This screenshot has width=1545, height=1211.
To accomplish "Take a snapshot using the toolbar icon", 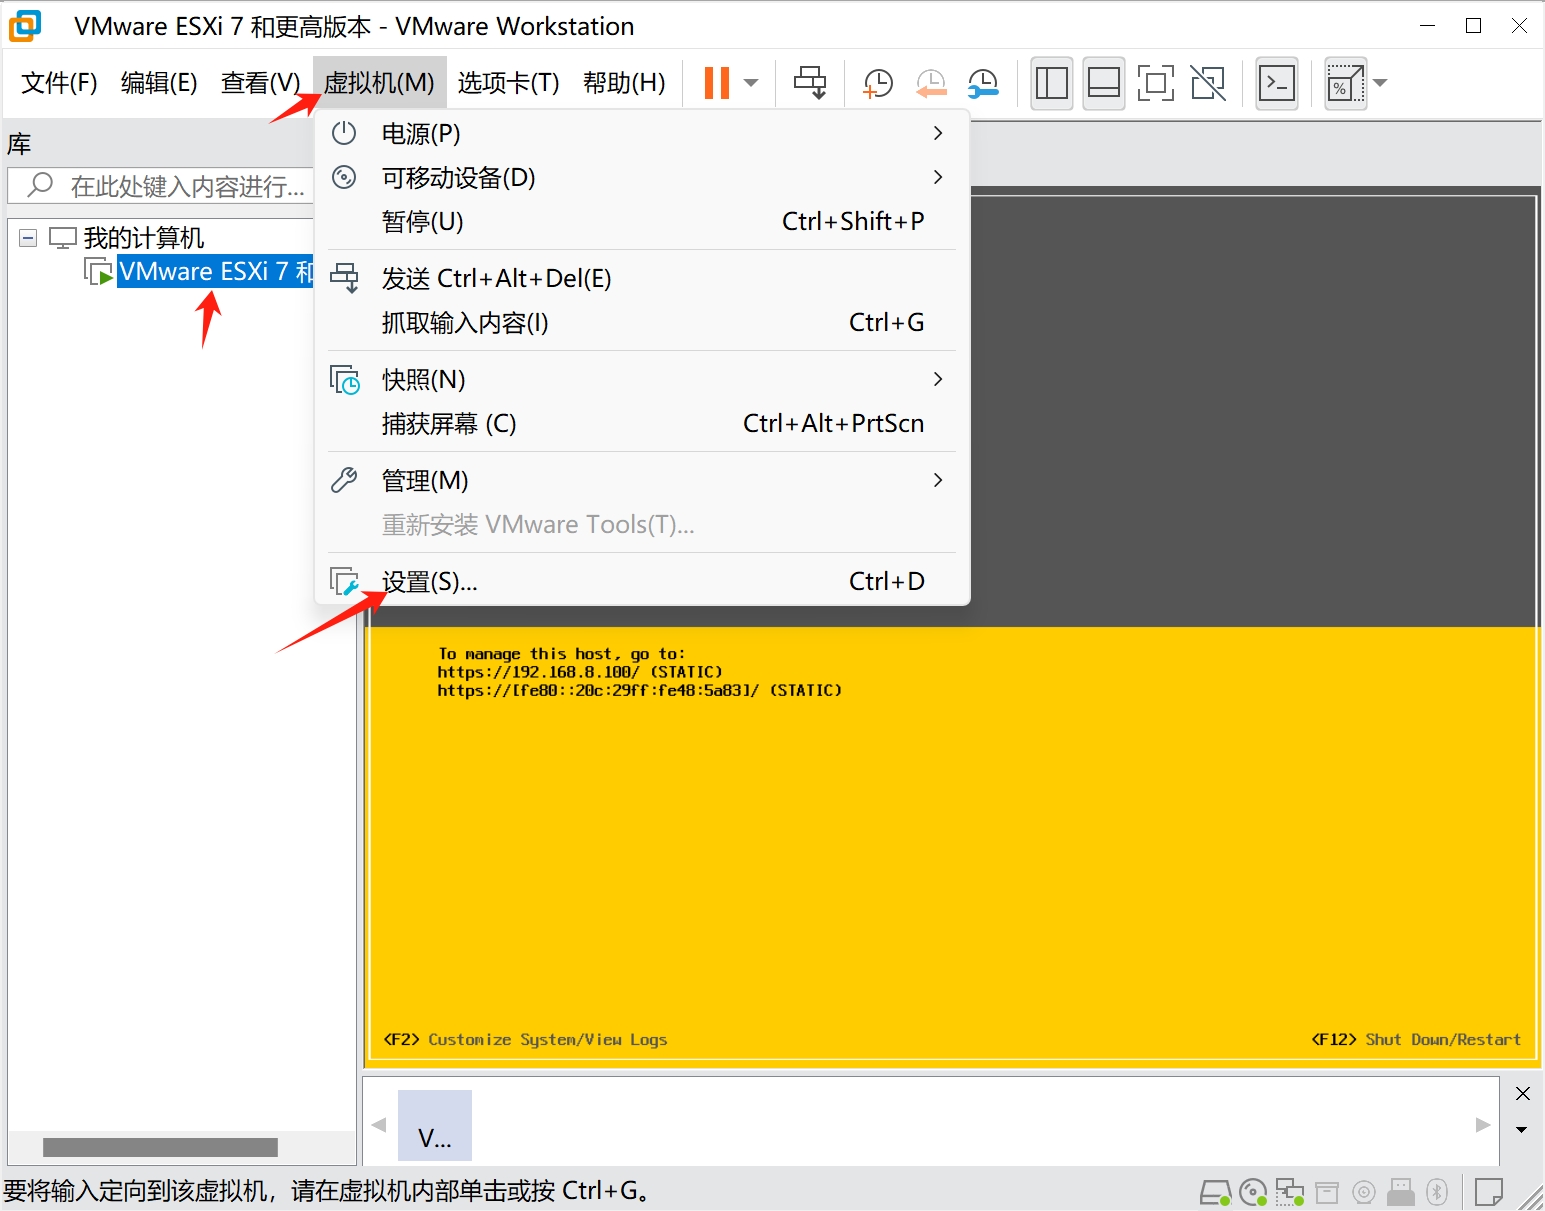I will [x=877, y=83].
